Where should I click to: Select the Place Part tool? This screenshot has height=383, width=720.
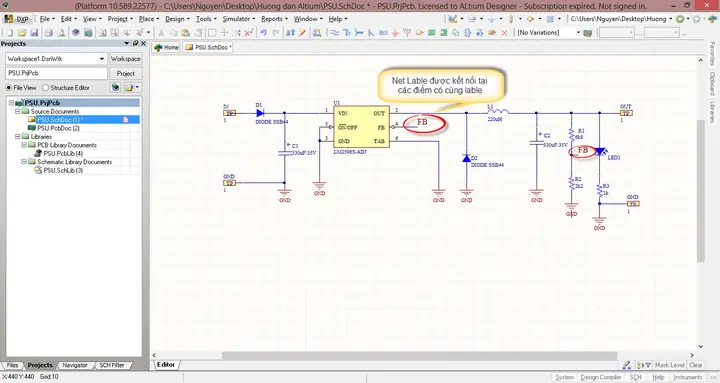click(419, 33)
